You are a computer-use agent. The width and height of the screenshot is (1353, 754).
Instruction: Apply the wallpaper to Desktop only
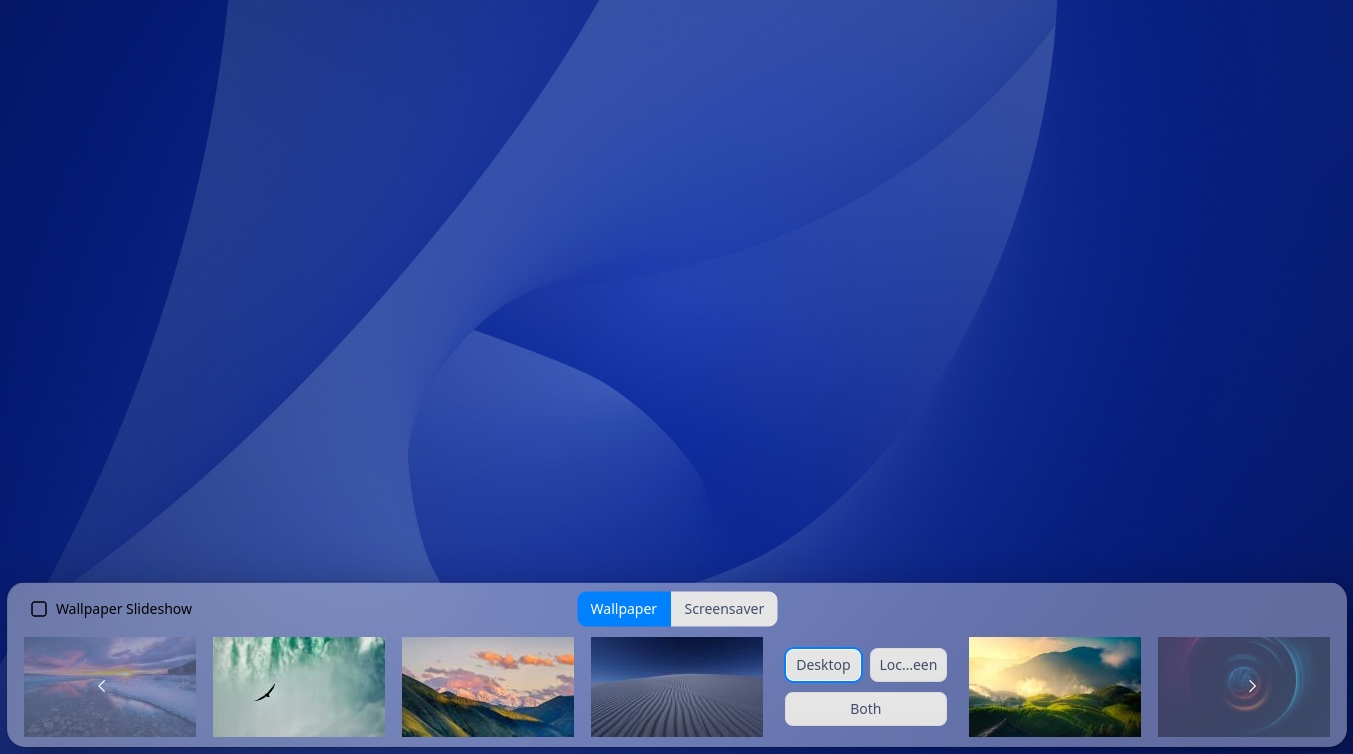coord(823,664)
